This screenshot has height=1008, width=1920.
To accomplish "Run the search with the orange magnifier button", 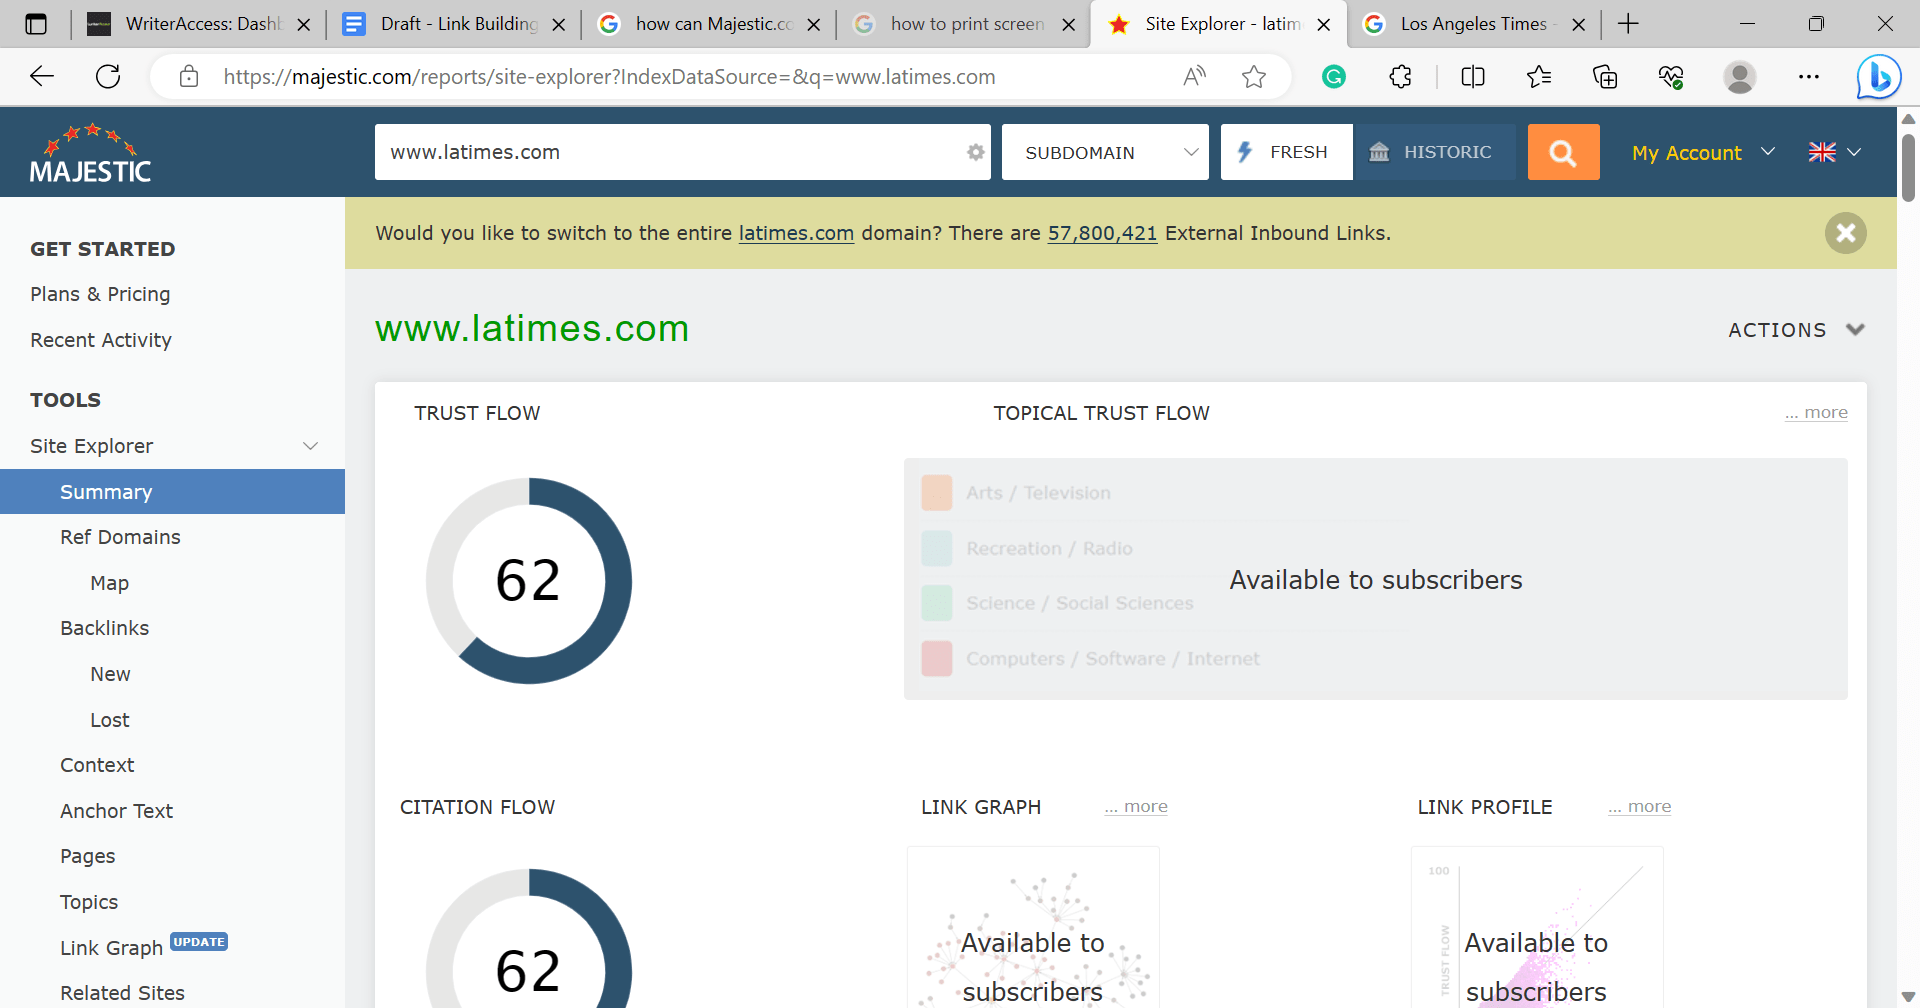I will tap(1562, 152).
